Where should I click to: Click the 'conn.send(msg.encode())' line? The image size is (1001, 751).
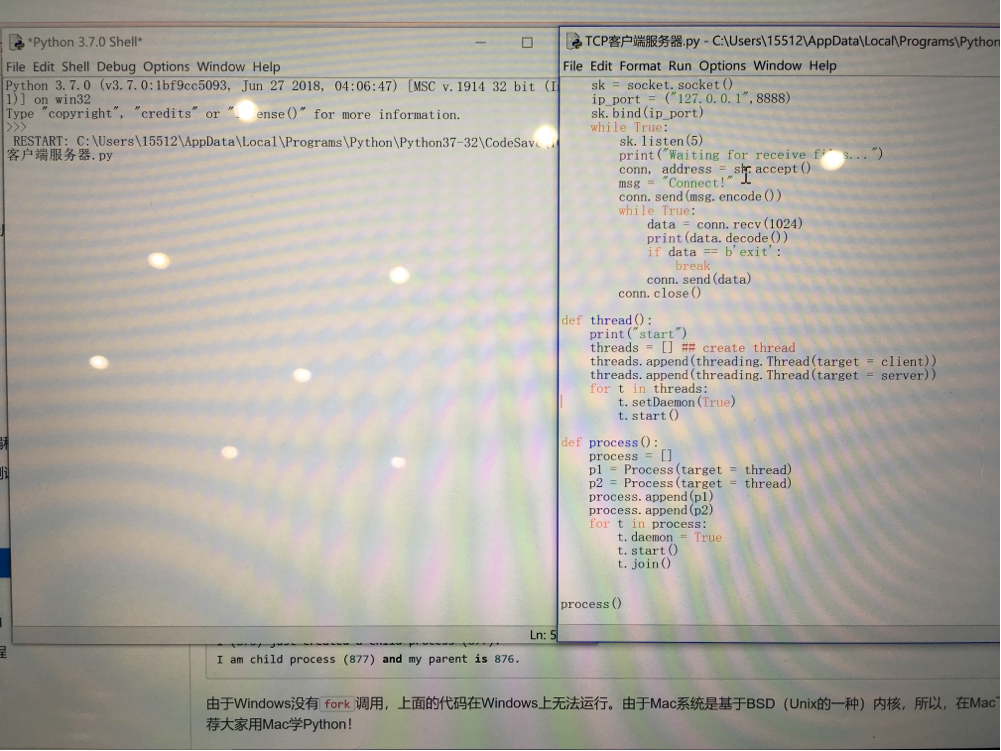click(700, 197)
